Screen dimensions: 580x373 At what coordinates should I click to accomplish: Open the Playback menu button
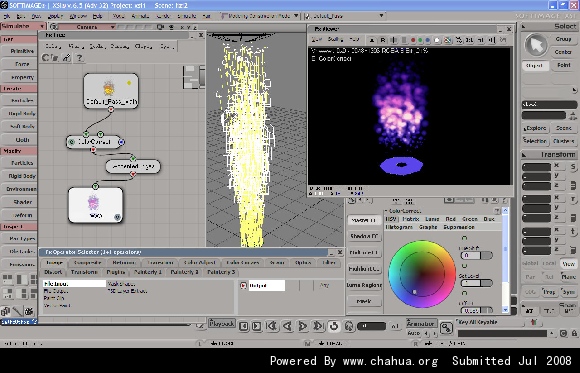point(222,323)
